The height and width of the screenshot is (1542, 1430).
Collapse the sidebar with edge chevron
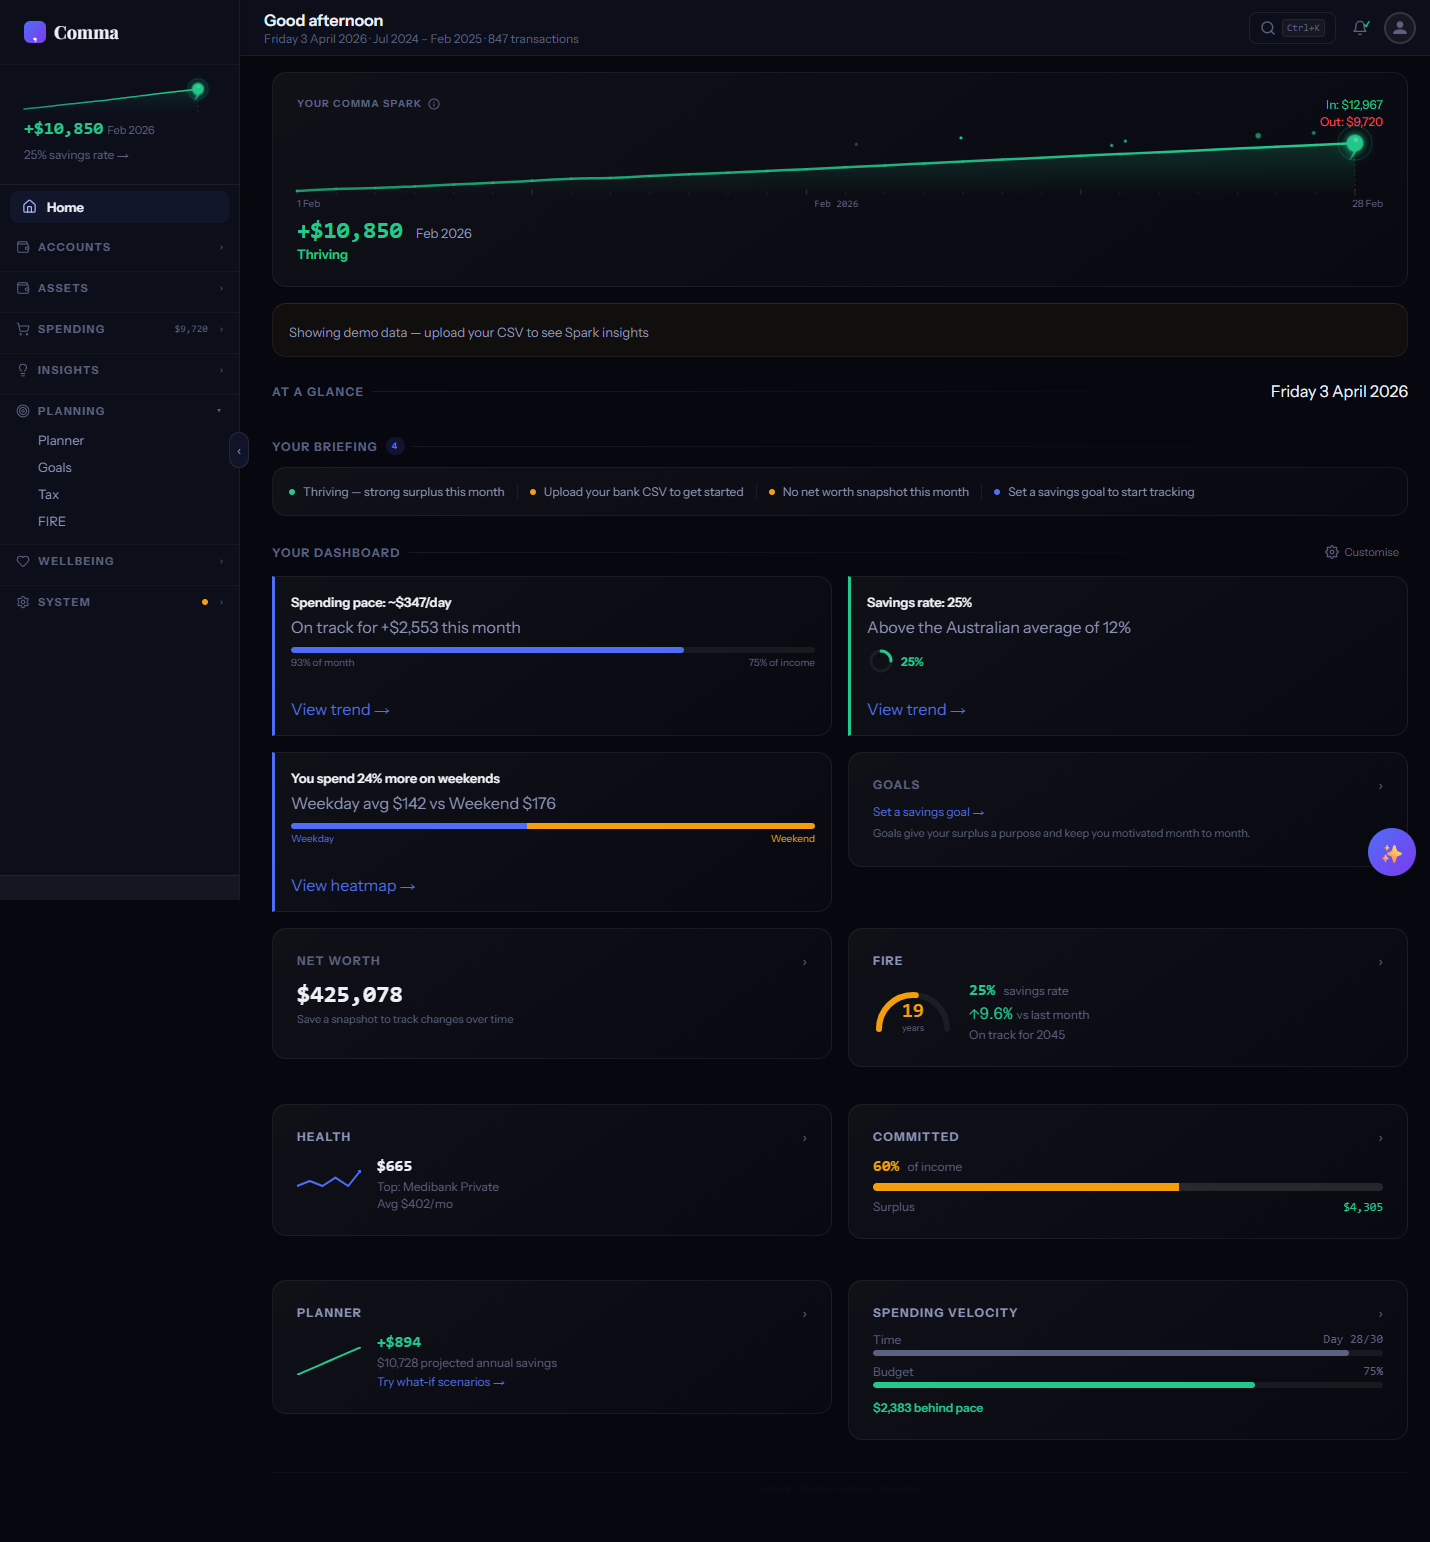pos(239,450)
